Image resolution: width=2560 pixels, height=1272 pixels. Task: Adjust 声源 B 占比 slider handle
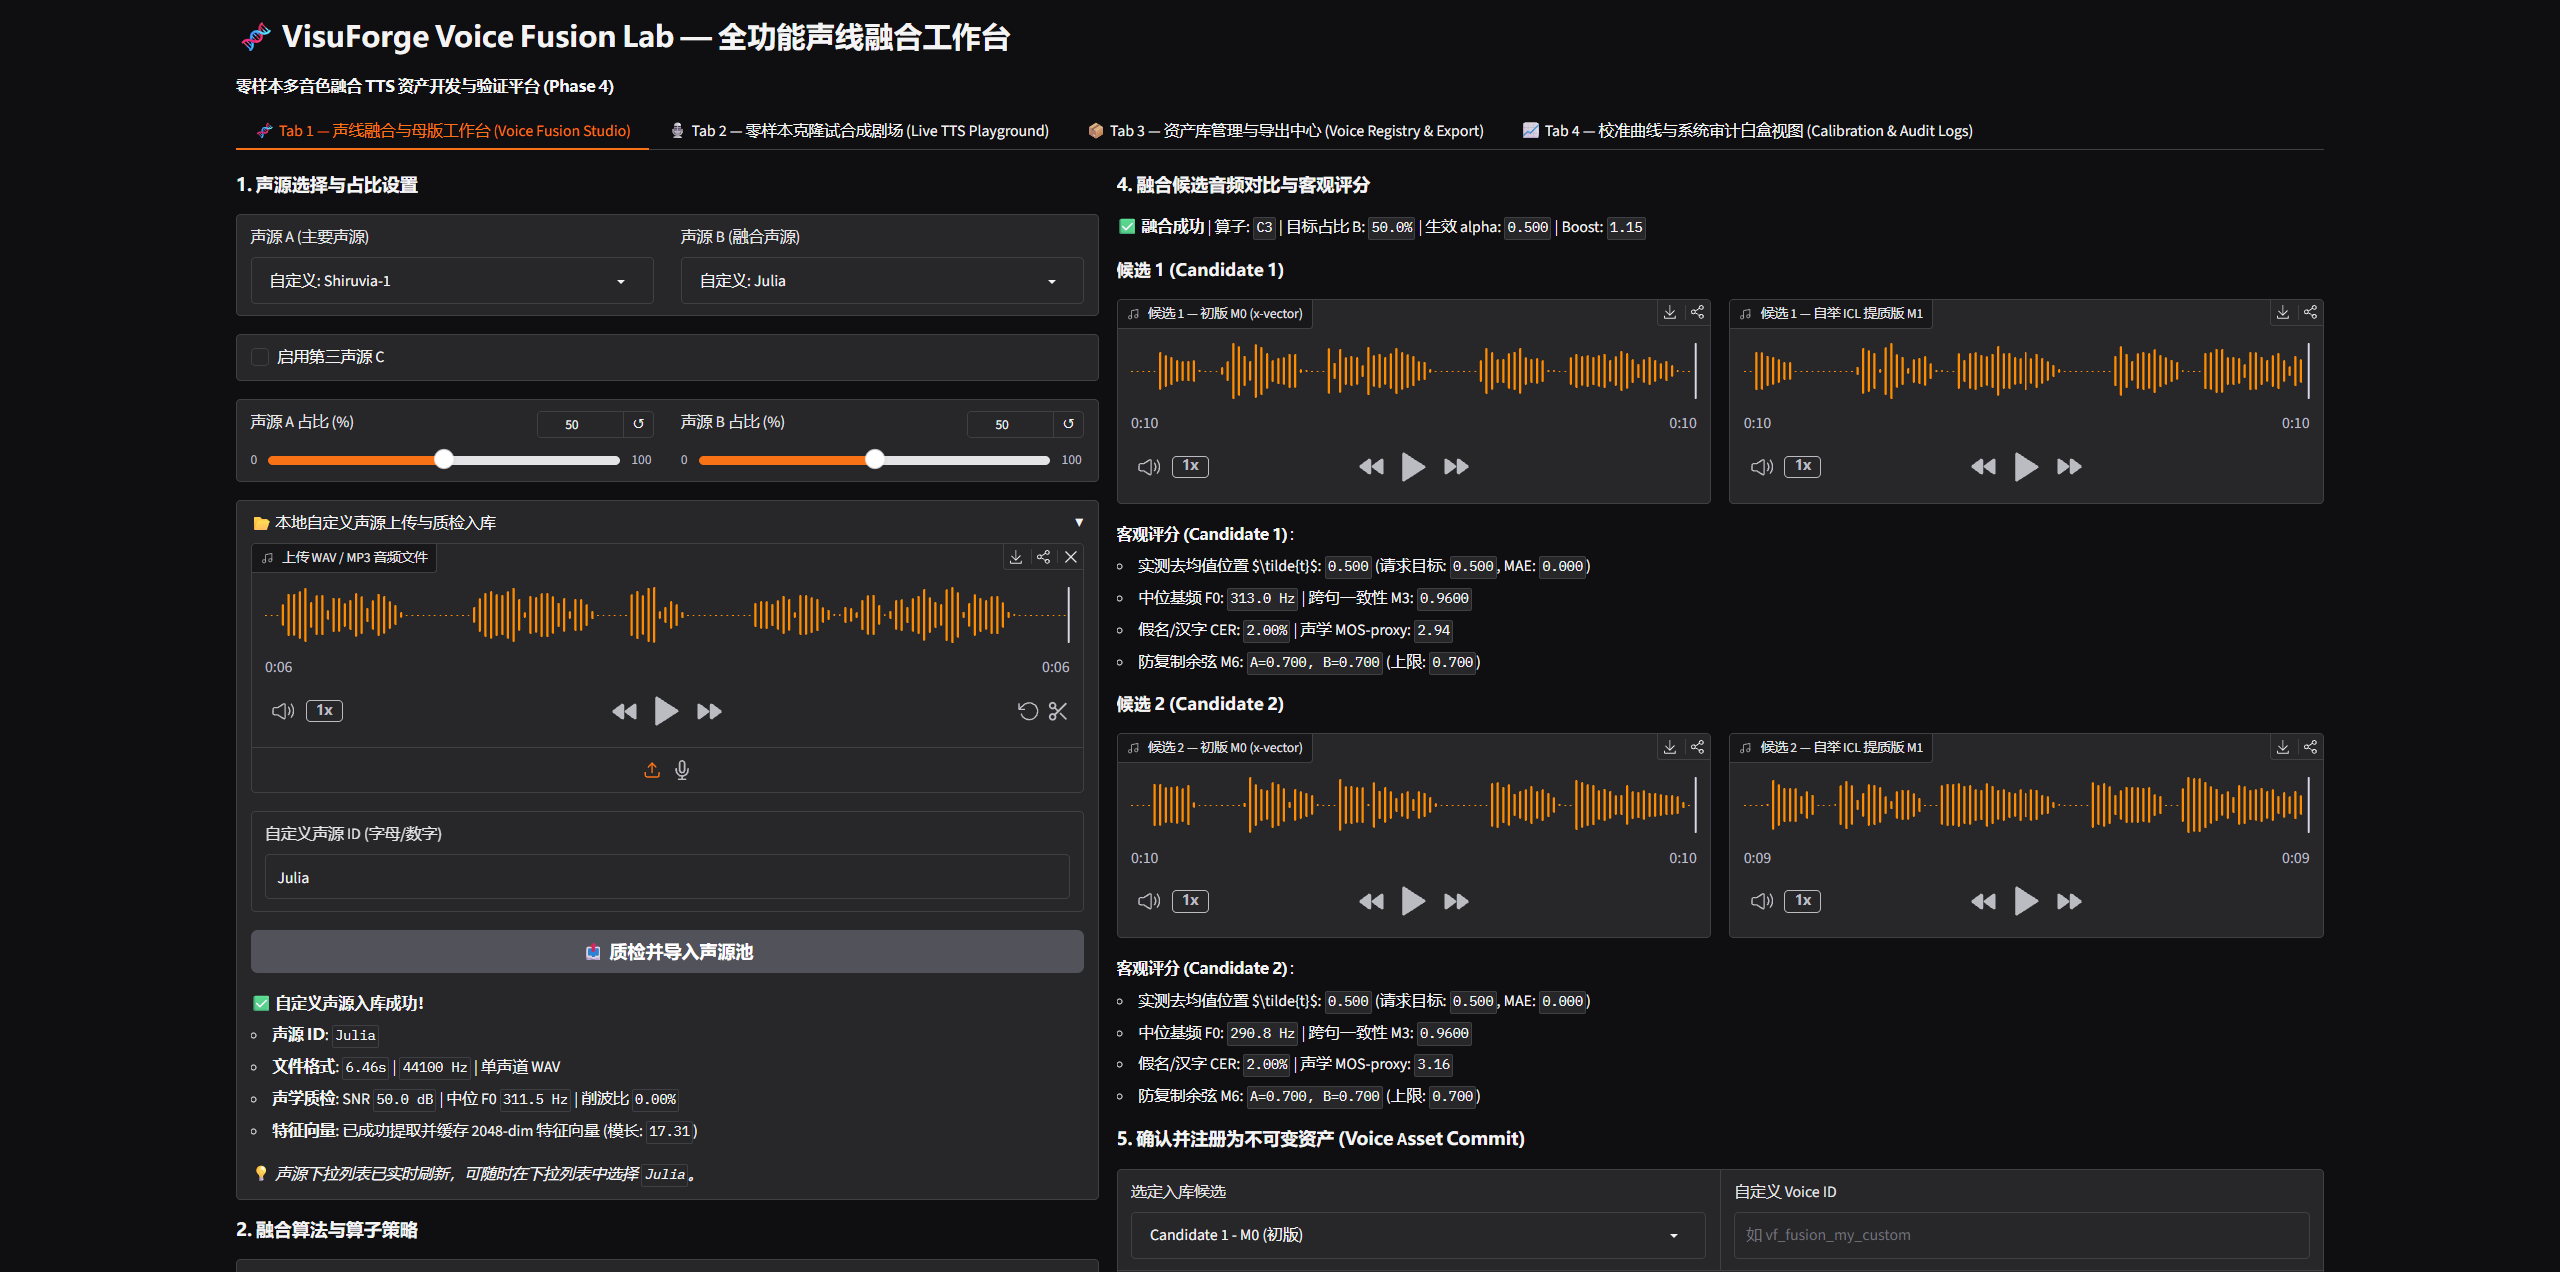(875, 459)
